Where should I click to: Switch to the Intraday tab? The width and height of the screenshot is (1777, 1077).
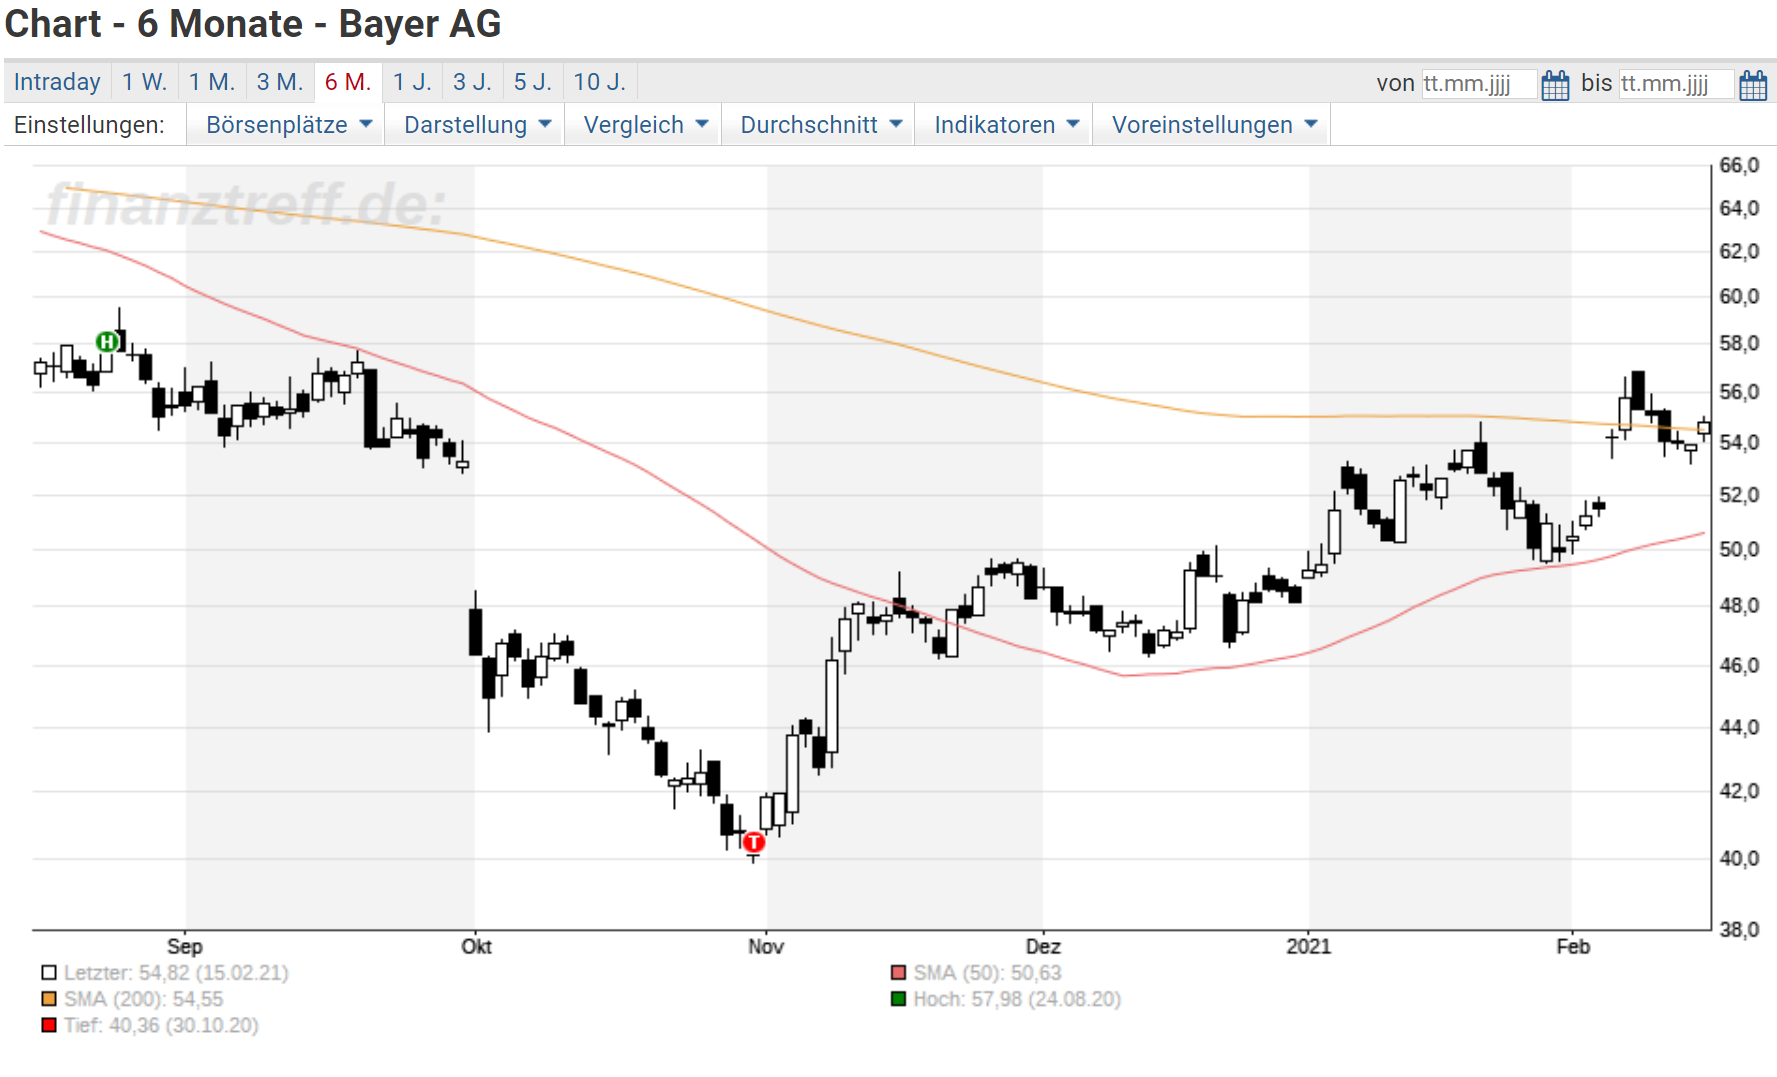pyautogui.click(x=57, y=82)
